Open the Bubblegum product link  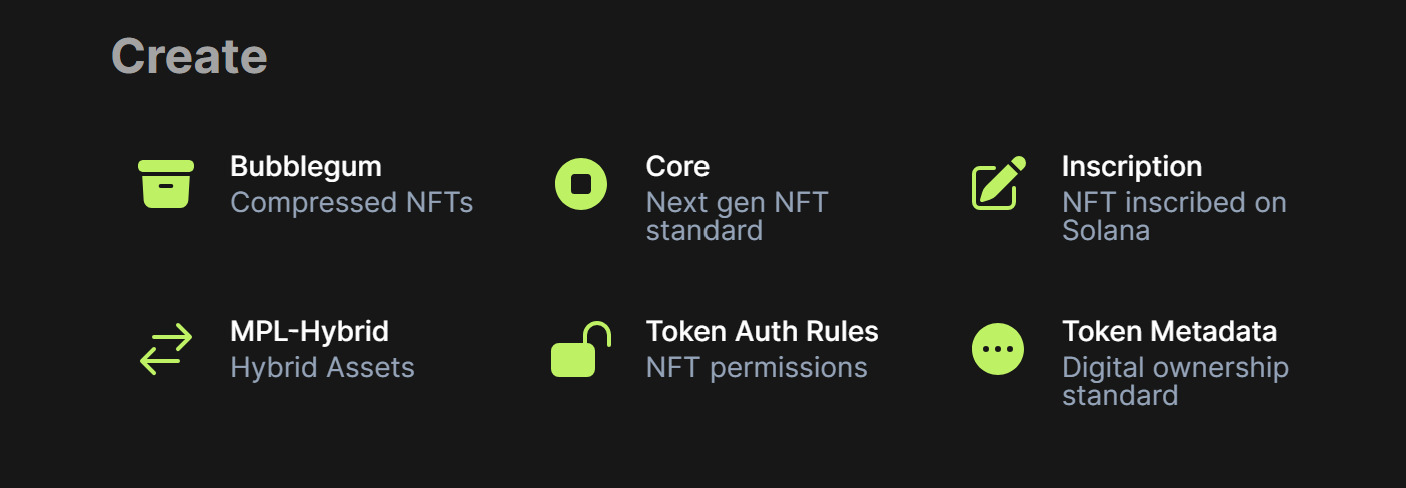coord(306,166)
